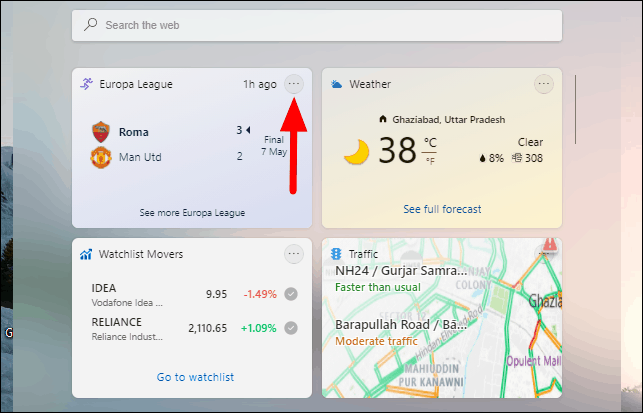Screen dimensions: 643x413
Task: Click the Search the web field
Action: pos(317,25)
